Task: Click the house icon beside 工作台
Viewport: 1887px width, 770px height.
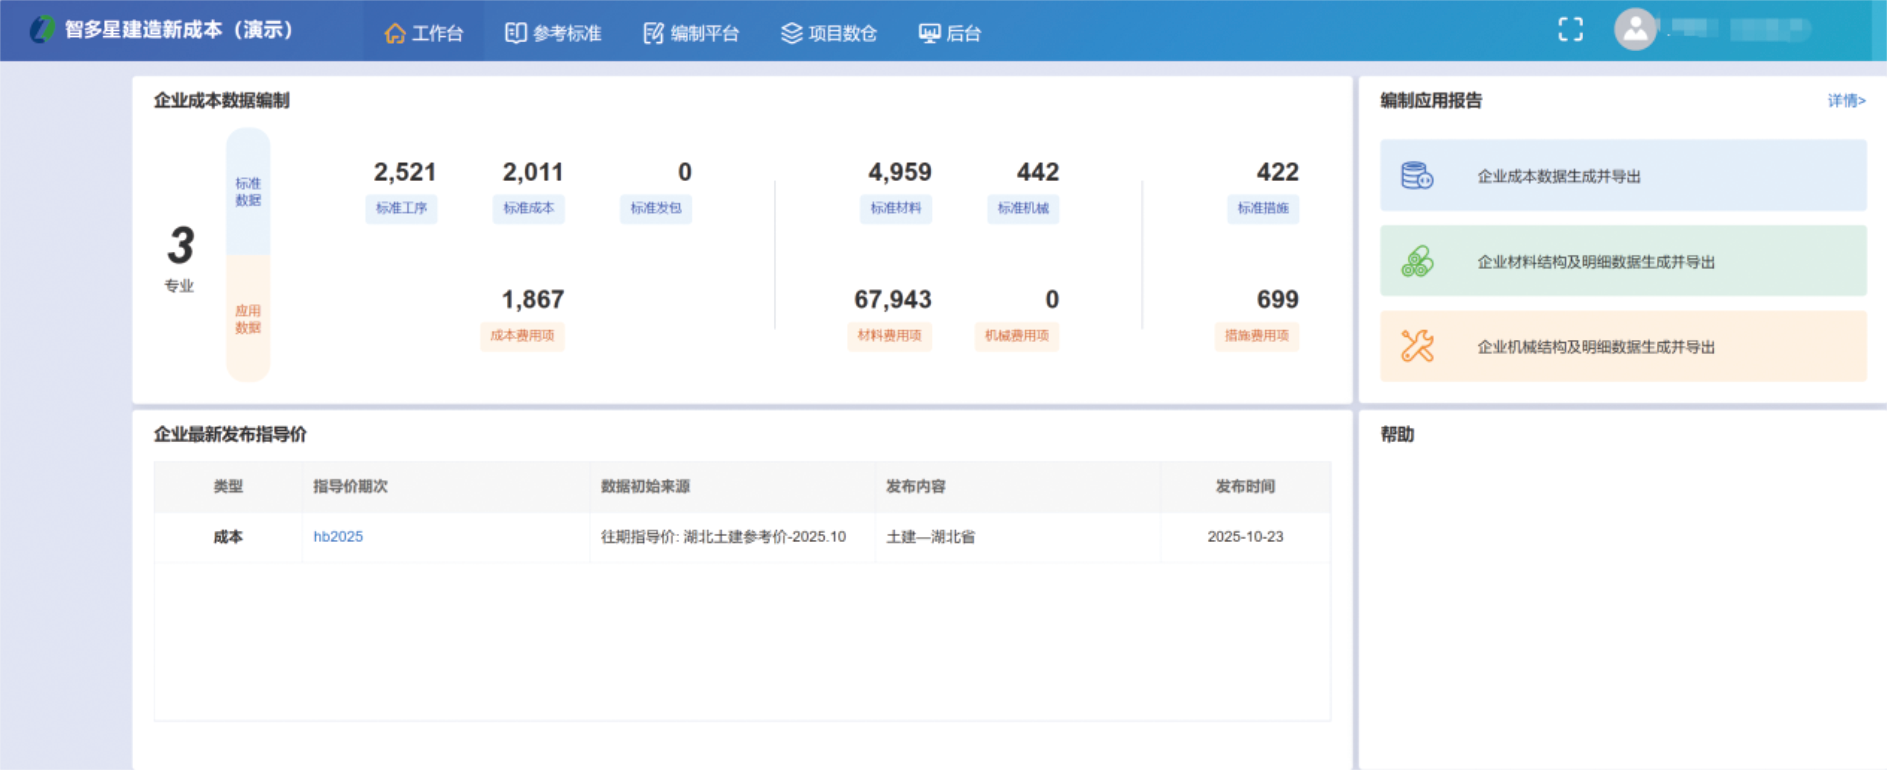Action: coord(395,34)
